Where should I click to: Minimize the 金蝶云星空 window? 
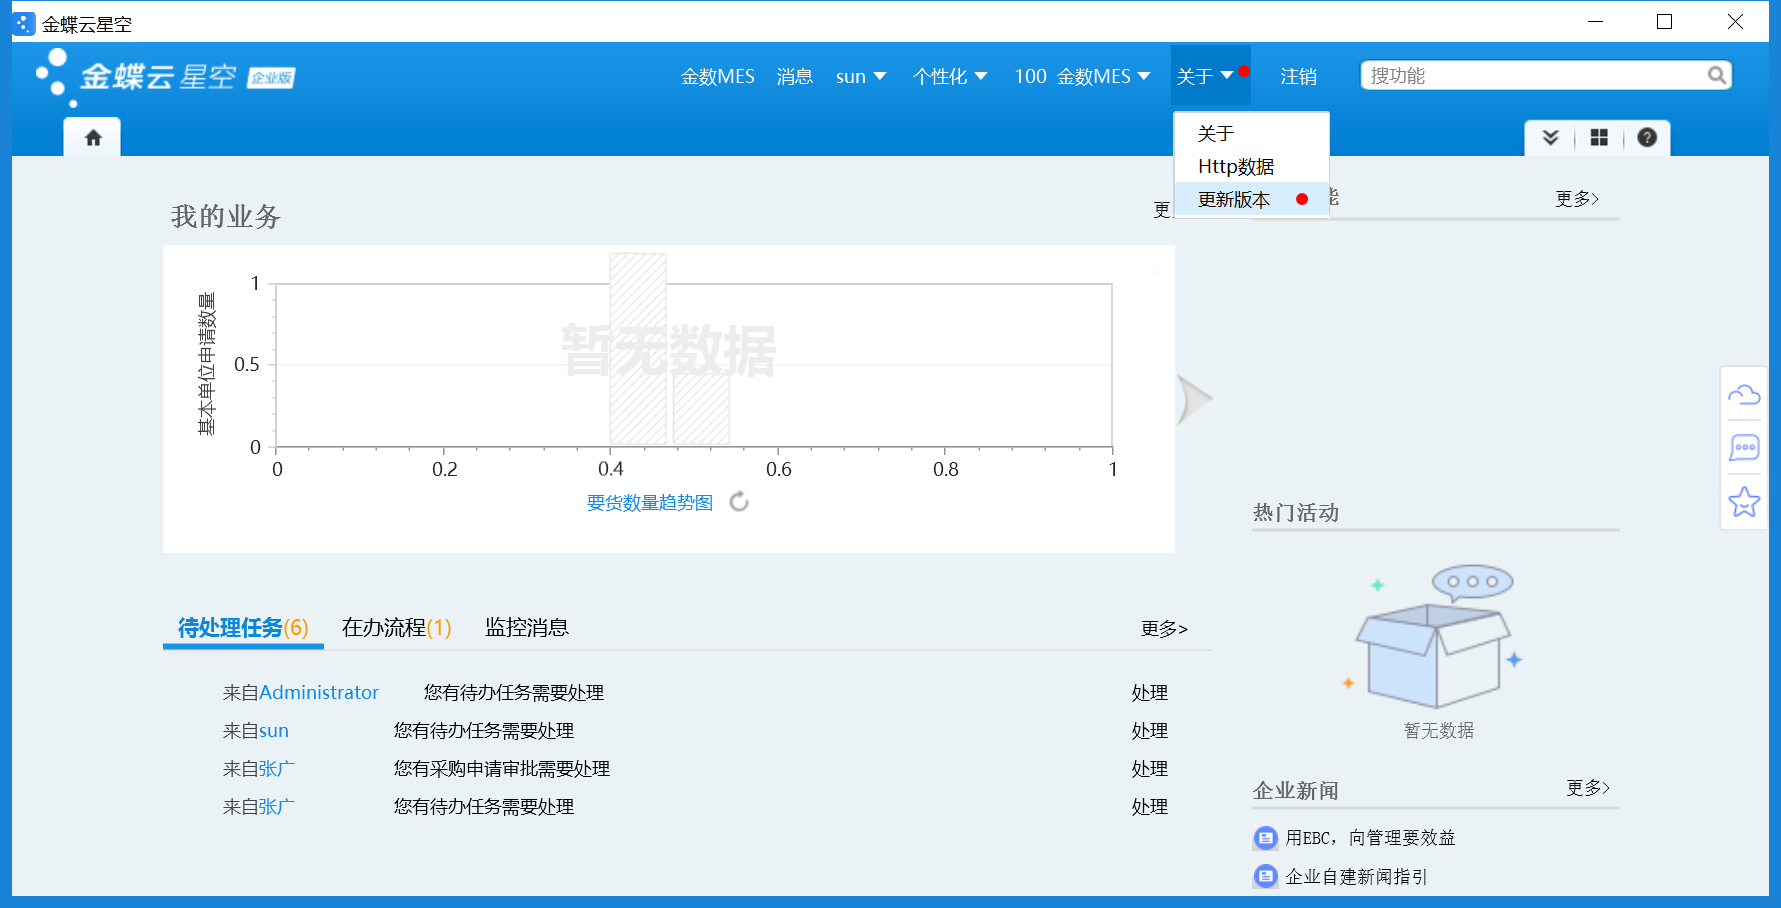click(x=1596, y=22)
